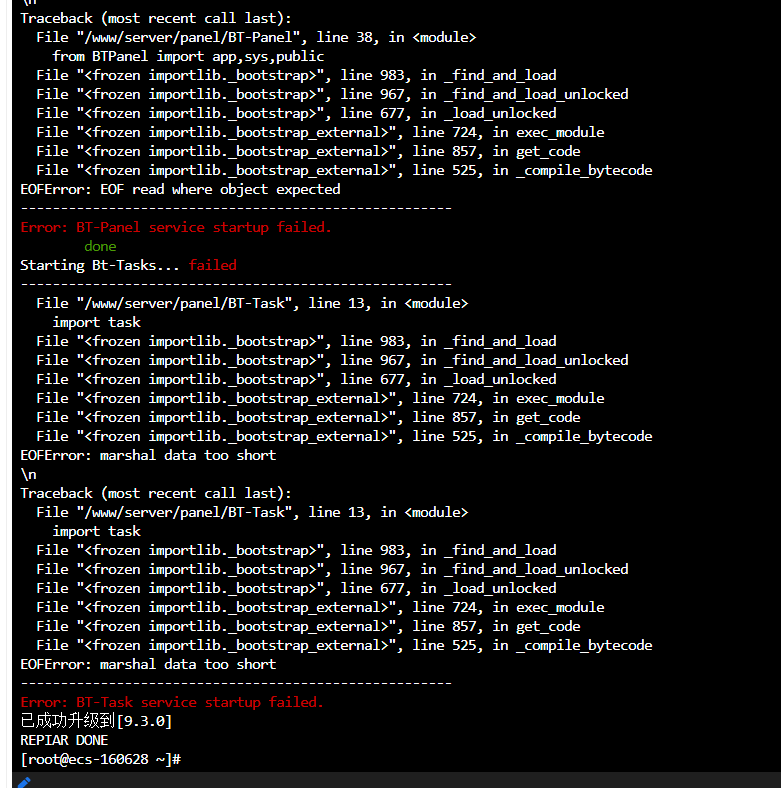Click 'EOFError: EOF read where object expected'
781x788 pixels.
tap(180, 189)
